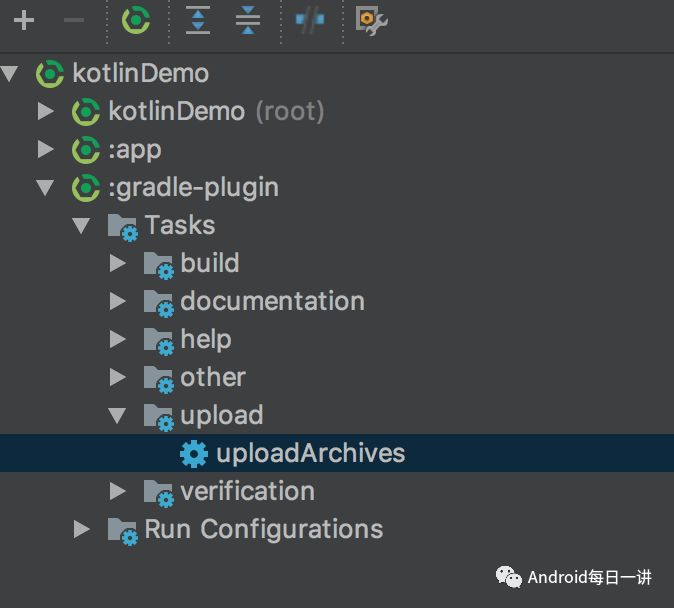The image size is (674, 608).
Task: Select Run Configurations node
Action: coord(263,529)
